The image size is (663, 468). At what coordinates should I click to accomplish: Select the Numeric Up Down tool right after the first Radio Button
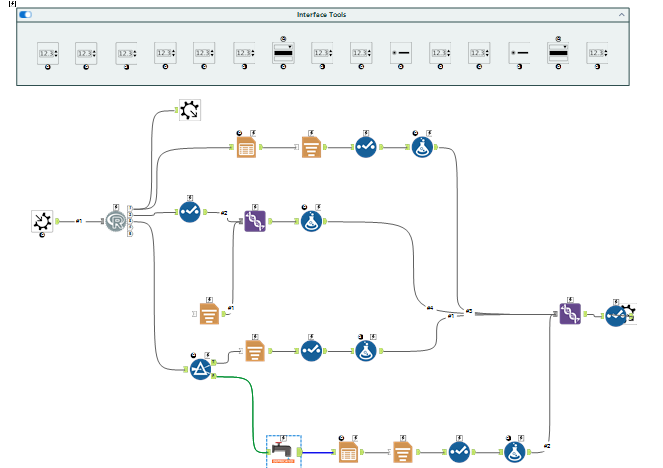pyautogui.click(x=440, y=53)
